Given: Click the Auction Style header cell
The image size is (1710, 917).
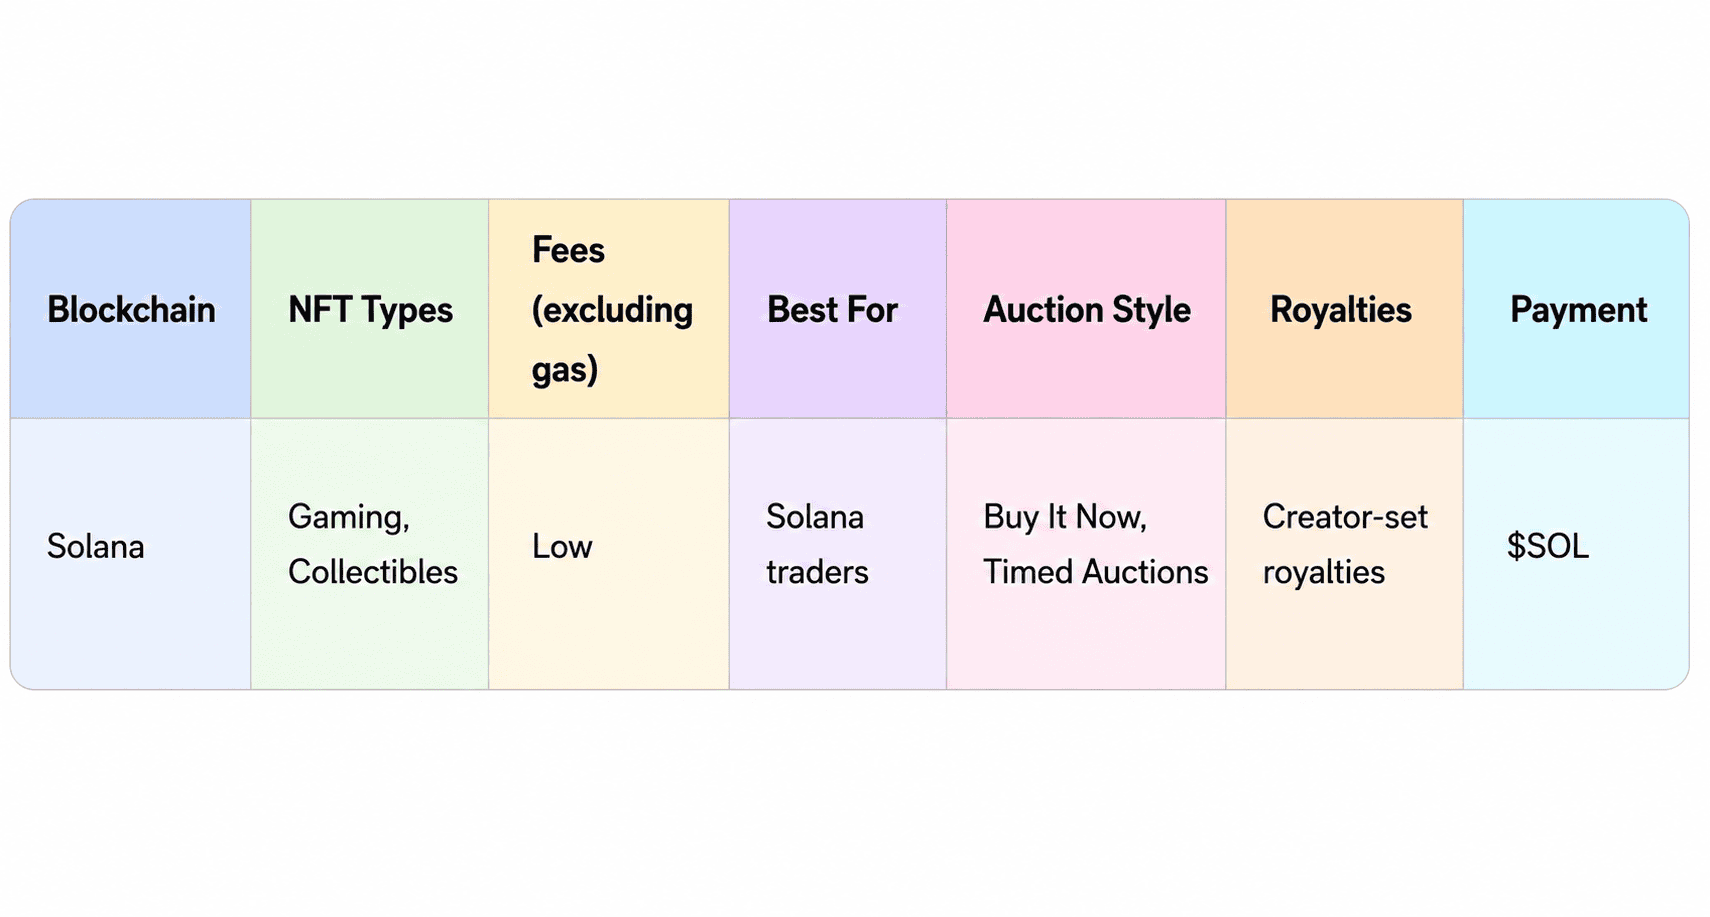Looking at the screenshot, I should [1086, 309].
